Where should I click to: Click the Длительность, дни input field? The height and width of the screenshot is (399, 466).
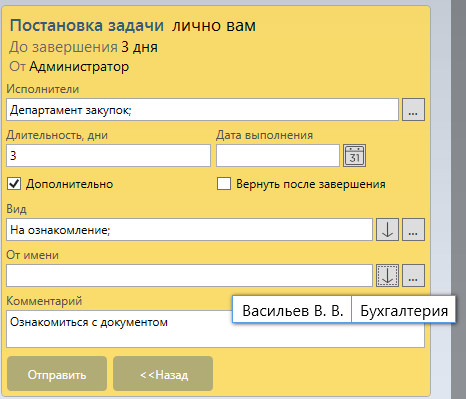[x=108, y=155]
